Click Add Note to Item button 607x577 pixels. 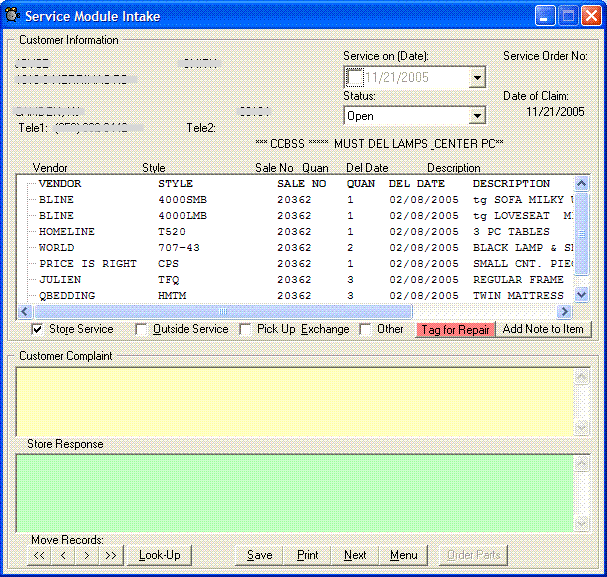coord(543,329)
